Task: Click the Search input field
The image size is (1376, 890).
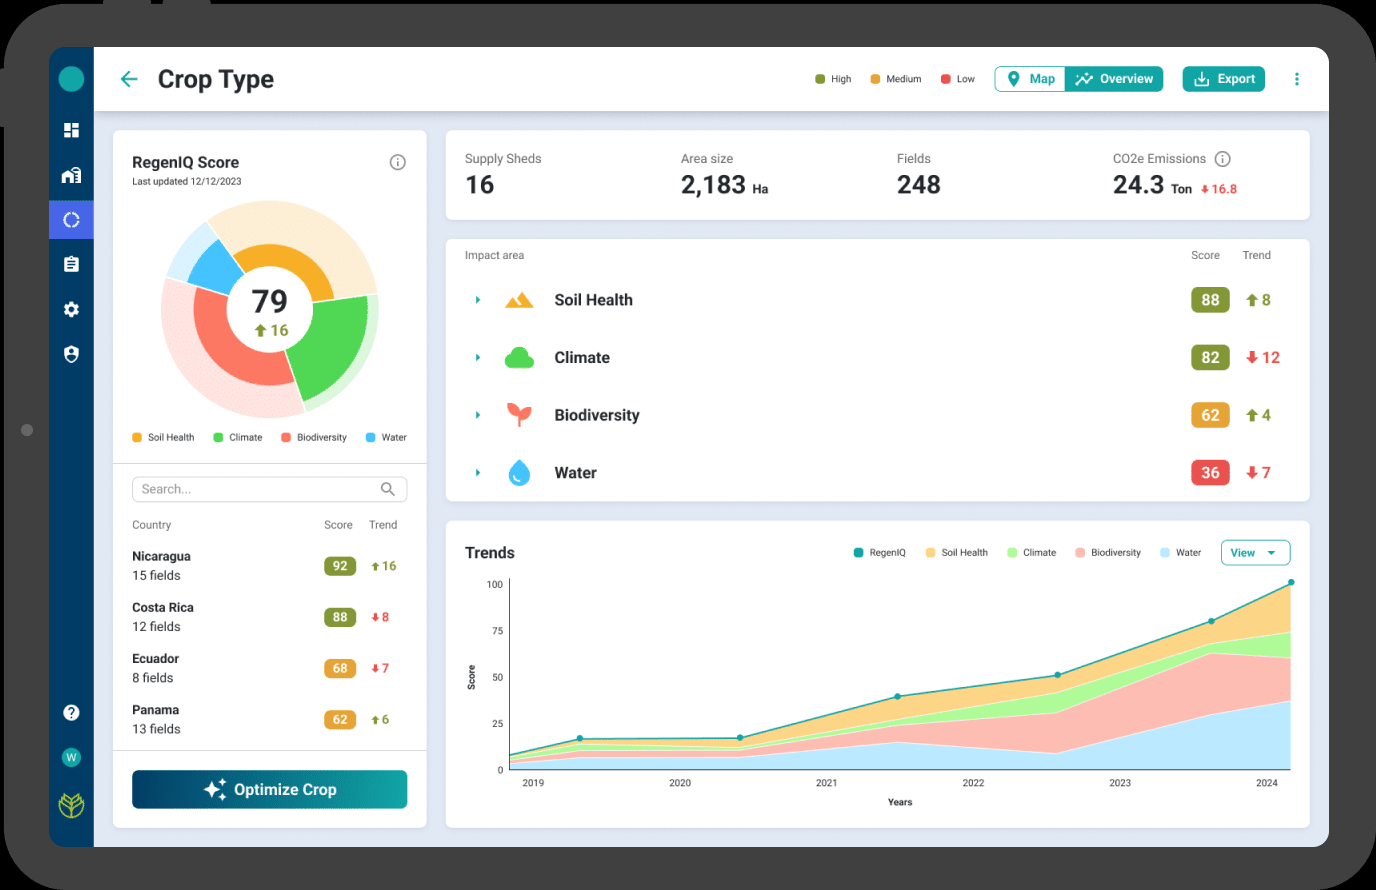Action: click(269, 489)
